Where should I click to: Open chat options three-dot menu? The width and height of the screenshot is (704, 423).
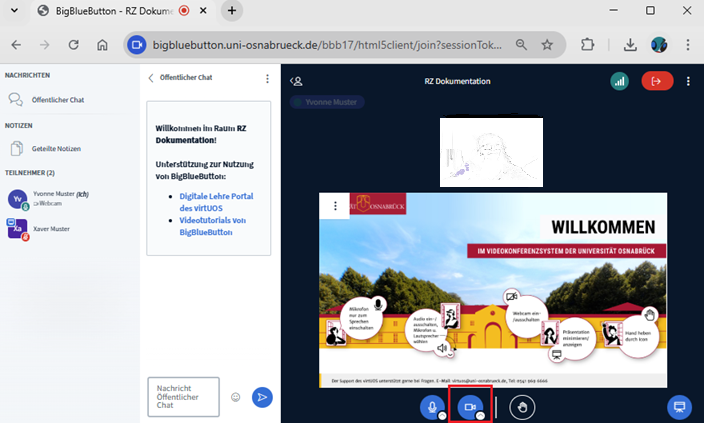pyautogui.click(x=267, y=79)
